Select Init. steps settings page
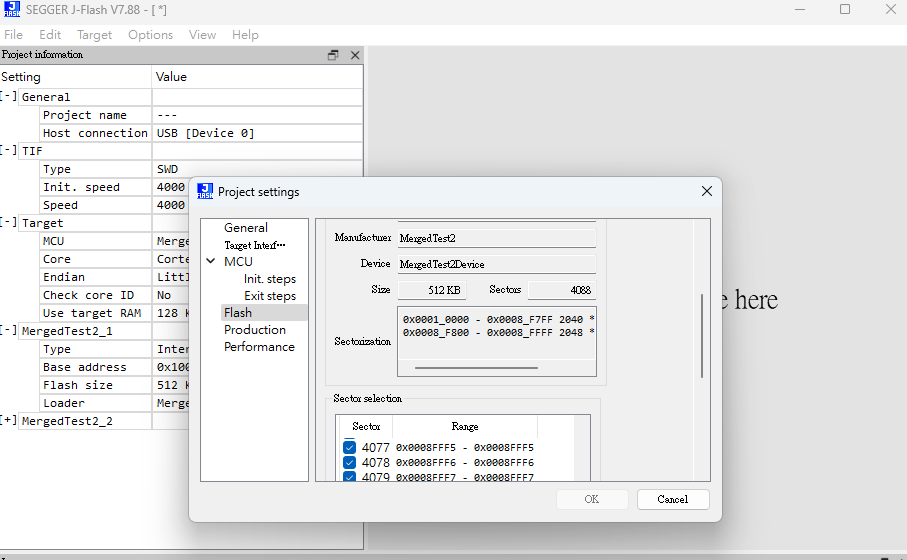907x560 pixels. point(270,279)
